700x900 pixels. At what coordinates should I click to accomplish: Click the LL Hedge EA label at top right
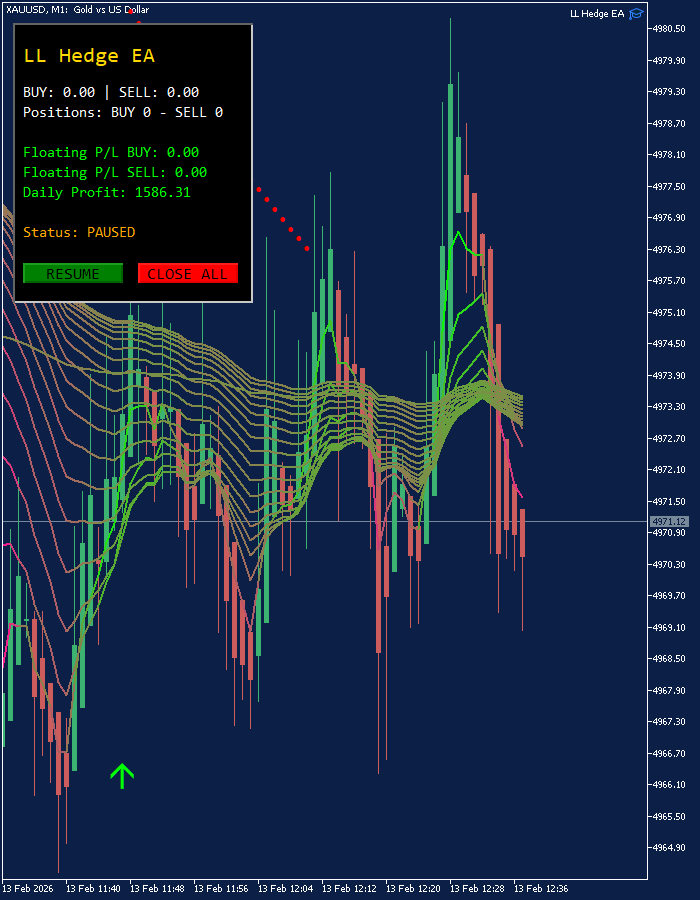597,14
